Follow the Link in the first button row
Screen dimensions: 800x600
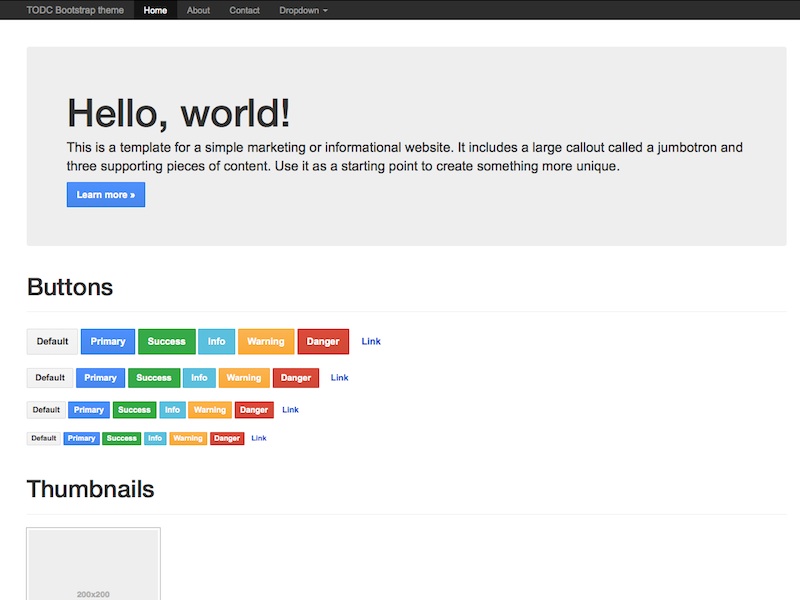tap(371, 341)
